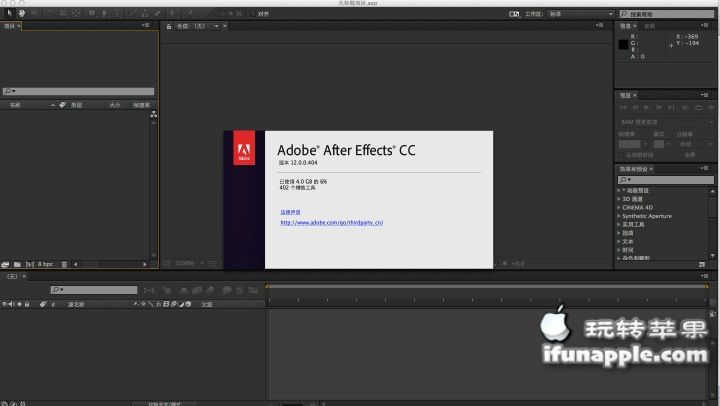Open the timeline Graph Editor icon
The image size is (720, 406).
[x=253, y=290]
